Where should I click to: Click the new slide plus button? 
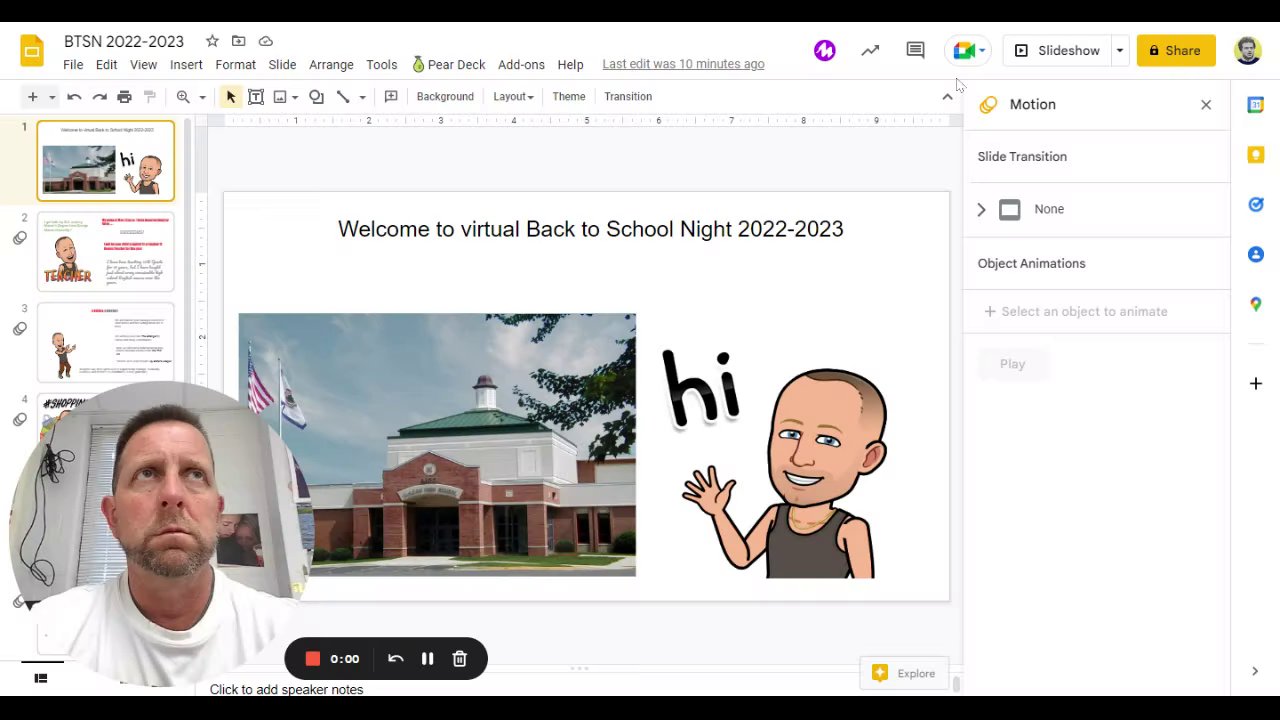[x=32, y=96]
